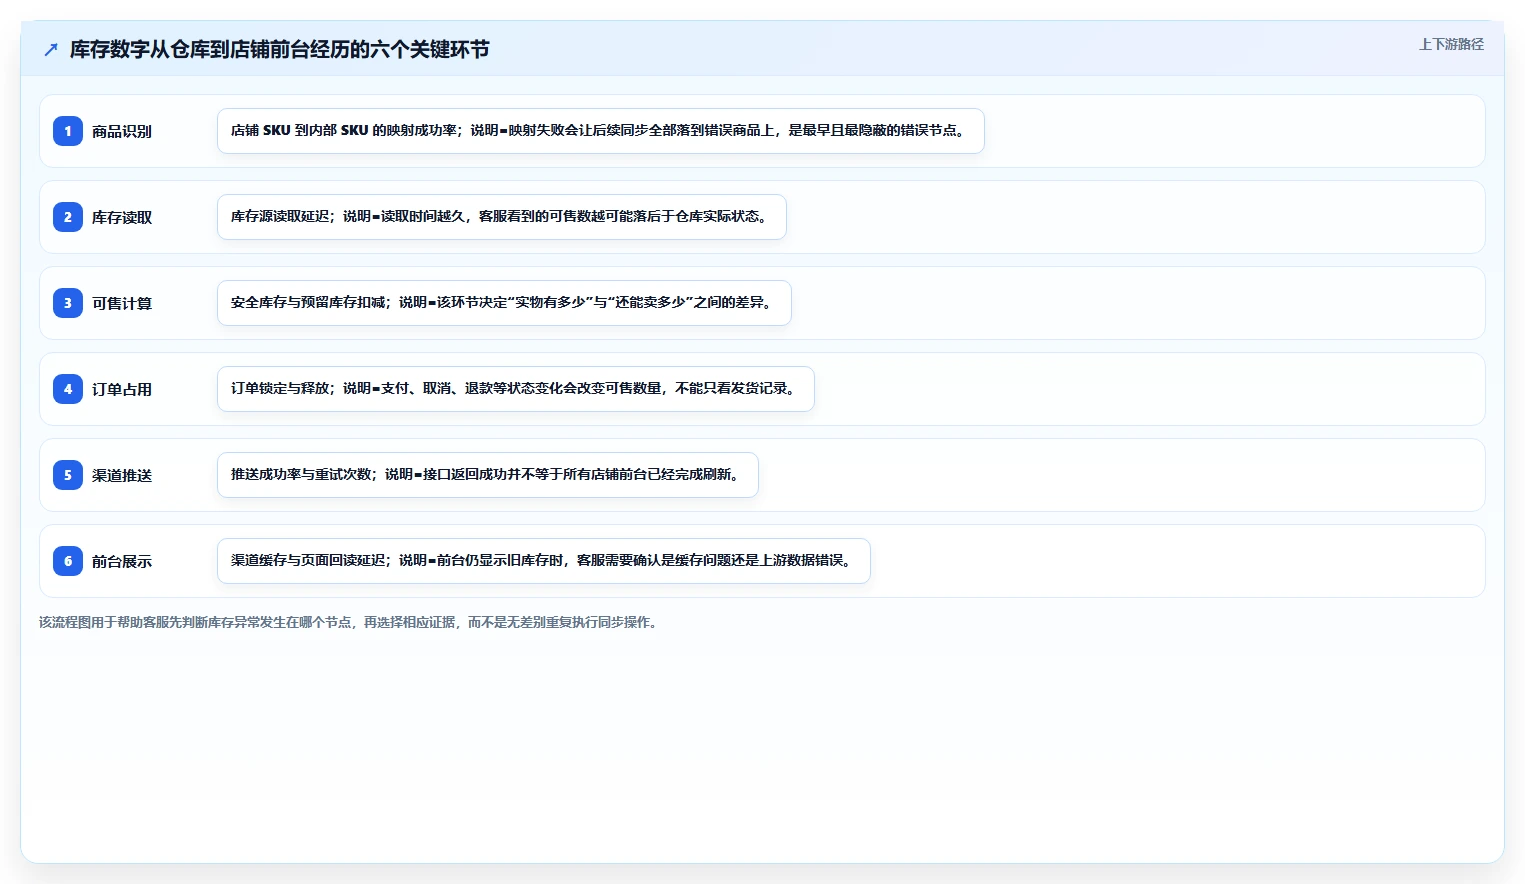Click step number badge 4
This screenshot has width=1525, height=884.
[68, 389]
